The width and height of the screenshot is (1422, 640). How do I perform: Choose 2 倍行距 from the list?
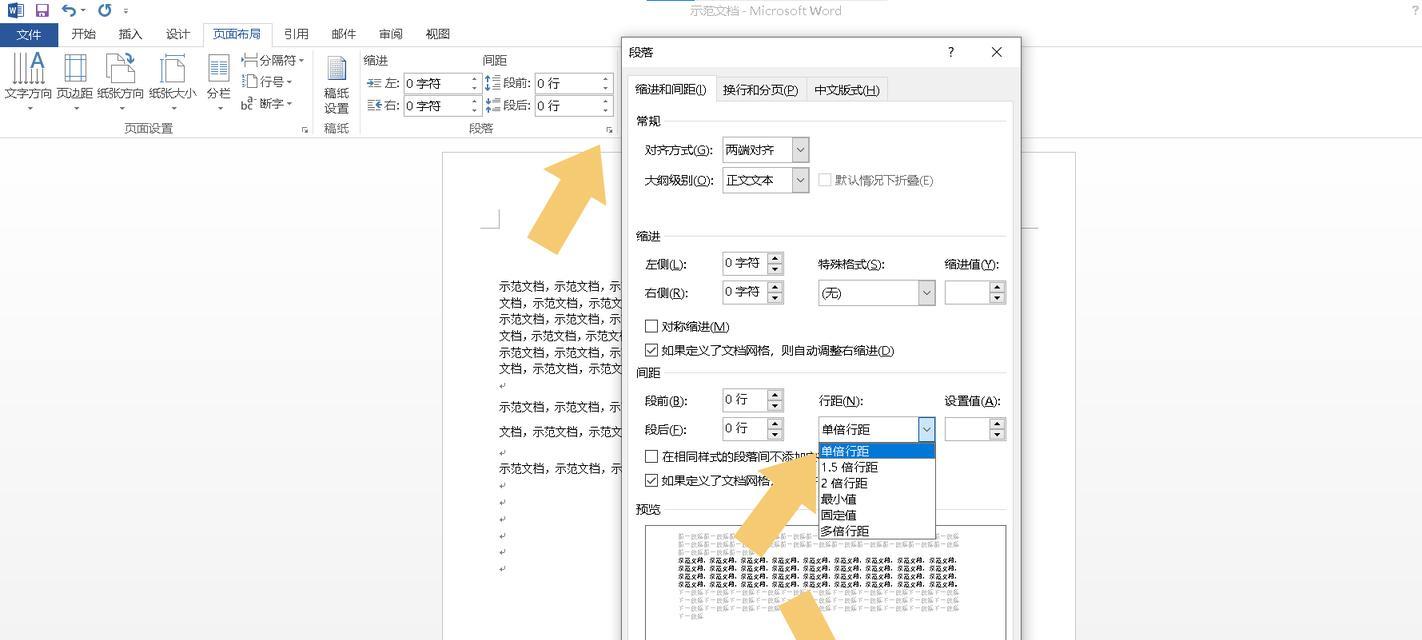877,483
